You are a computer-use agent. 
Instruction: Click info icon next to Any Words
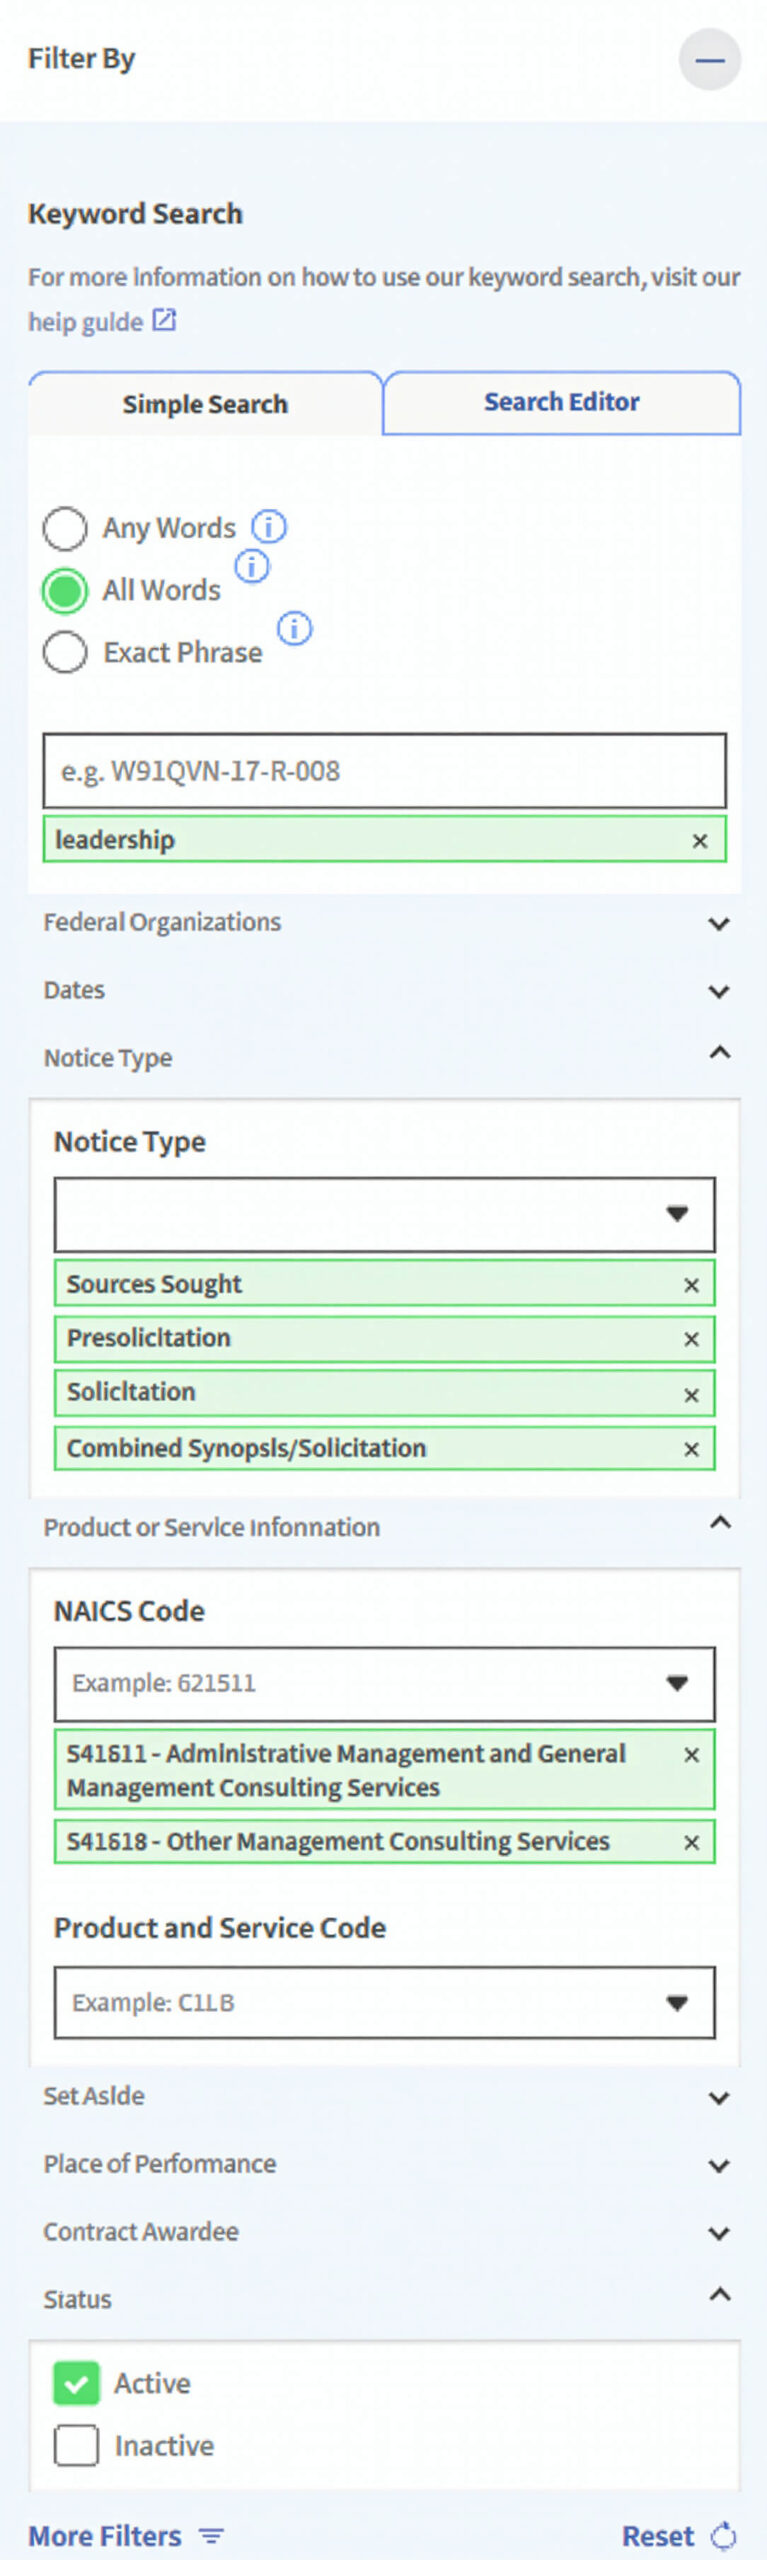[268, 526]
